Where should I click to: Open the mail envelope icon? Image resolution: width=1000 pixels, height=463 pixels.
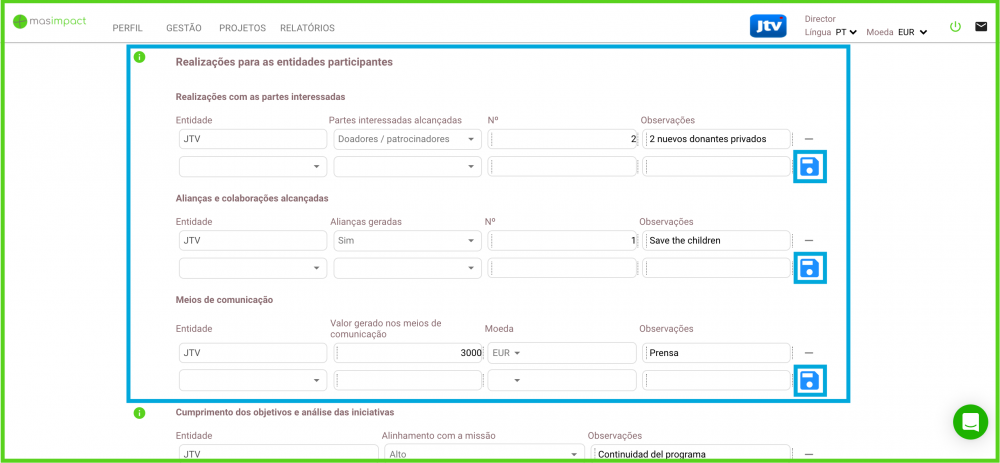tap(980, 27)
